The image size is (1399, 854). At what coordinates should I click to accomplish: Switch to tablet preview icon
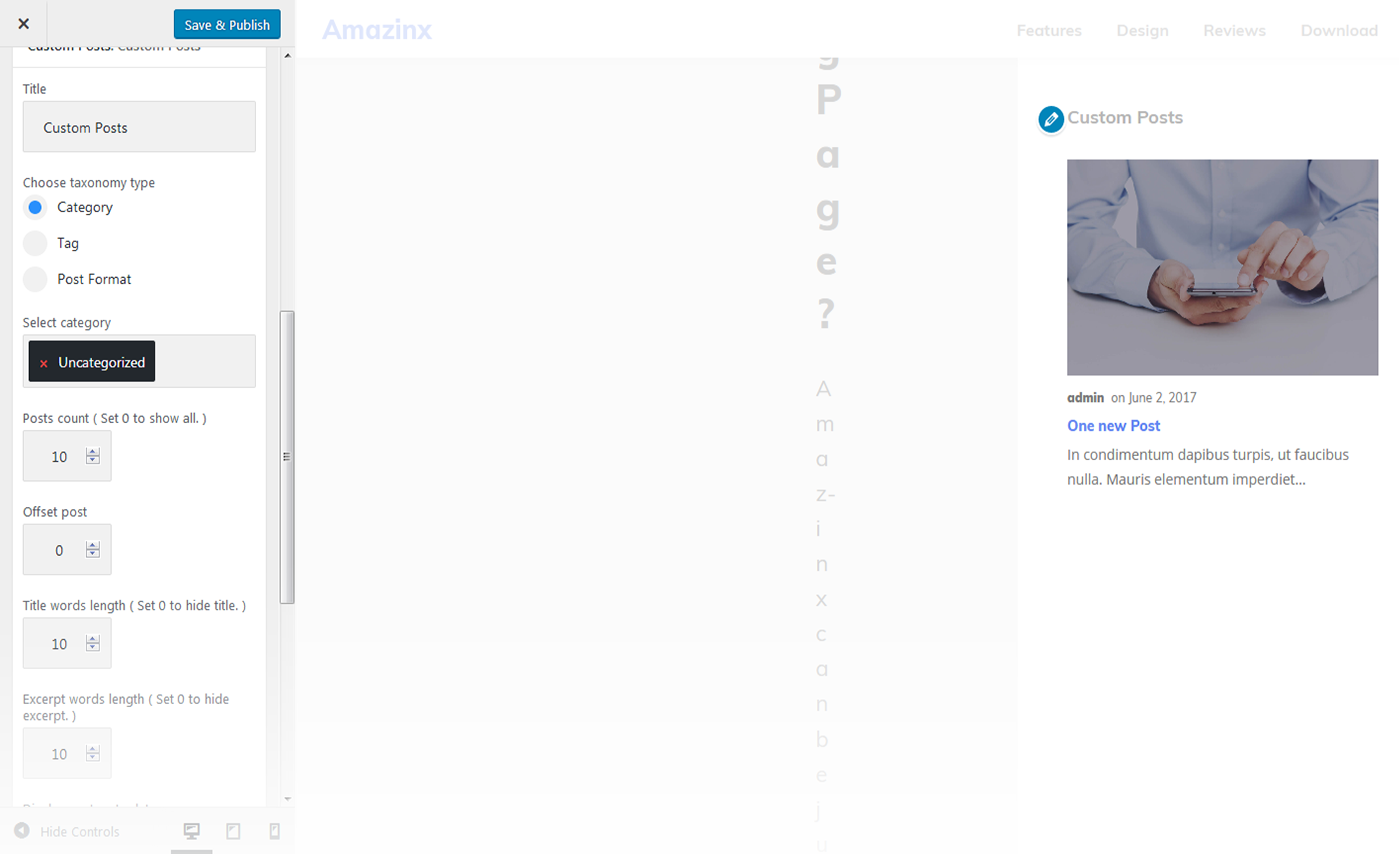point(233,831)
